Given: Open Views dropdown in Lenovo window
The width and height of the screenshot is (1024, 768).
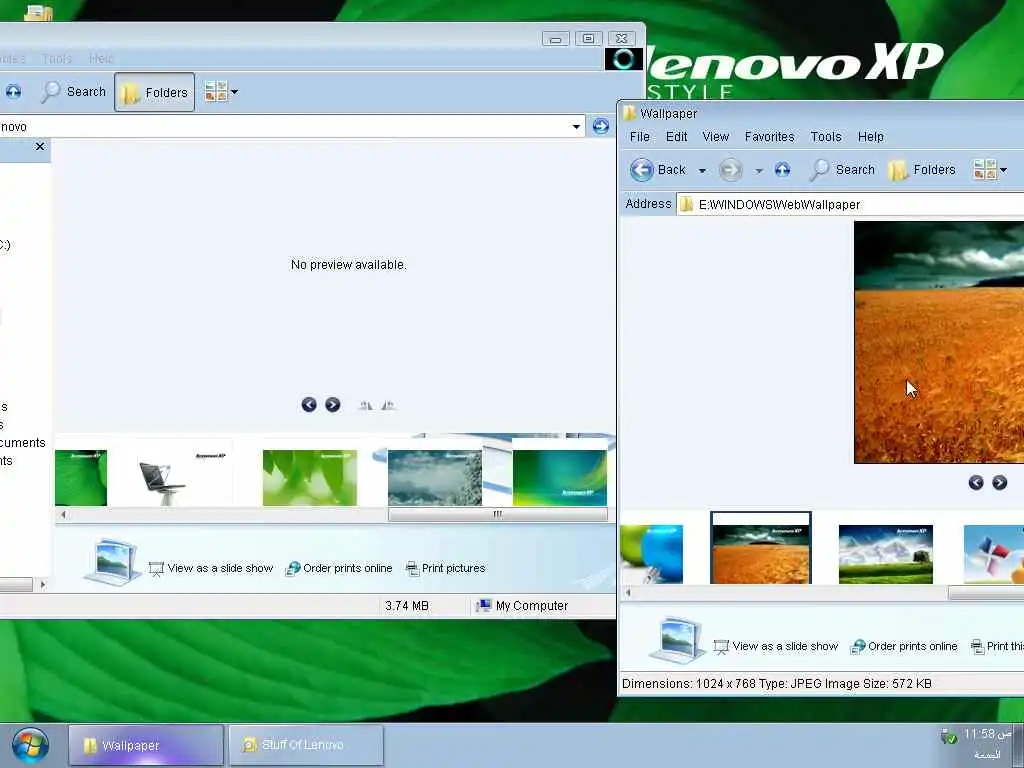Looking at the screenshot, I should point(221,92).
